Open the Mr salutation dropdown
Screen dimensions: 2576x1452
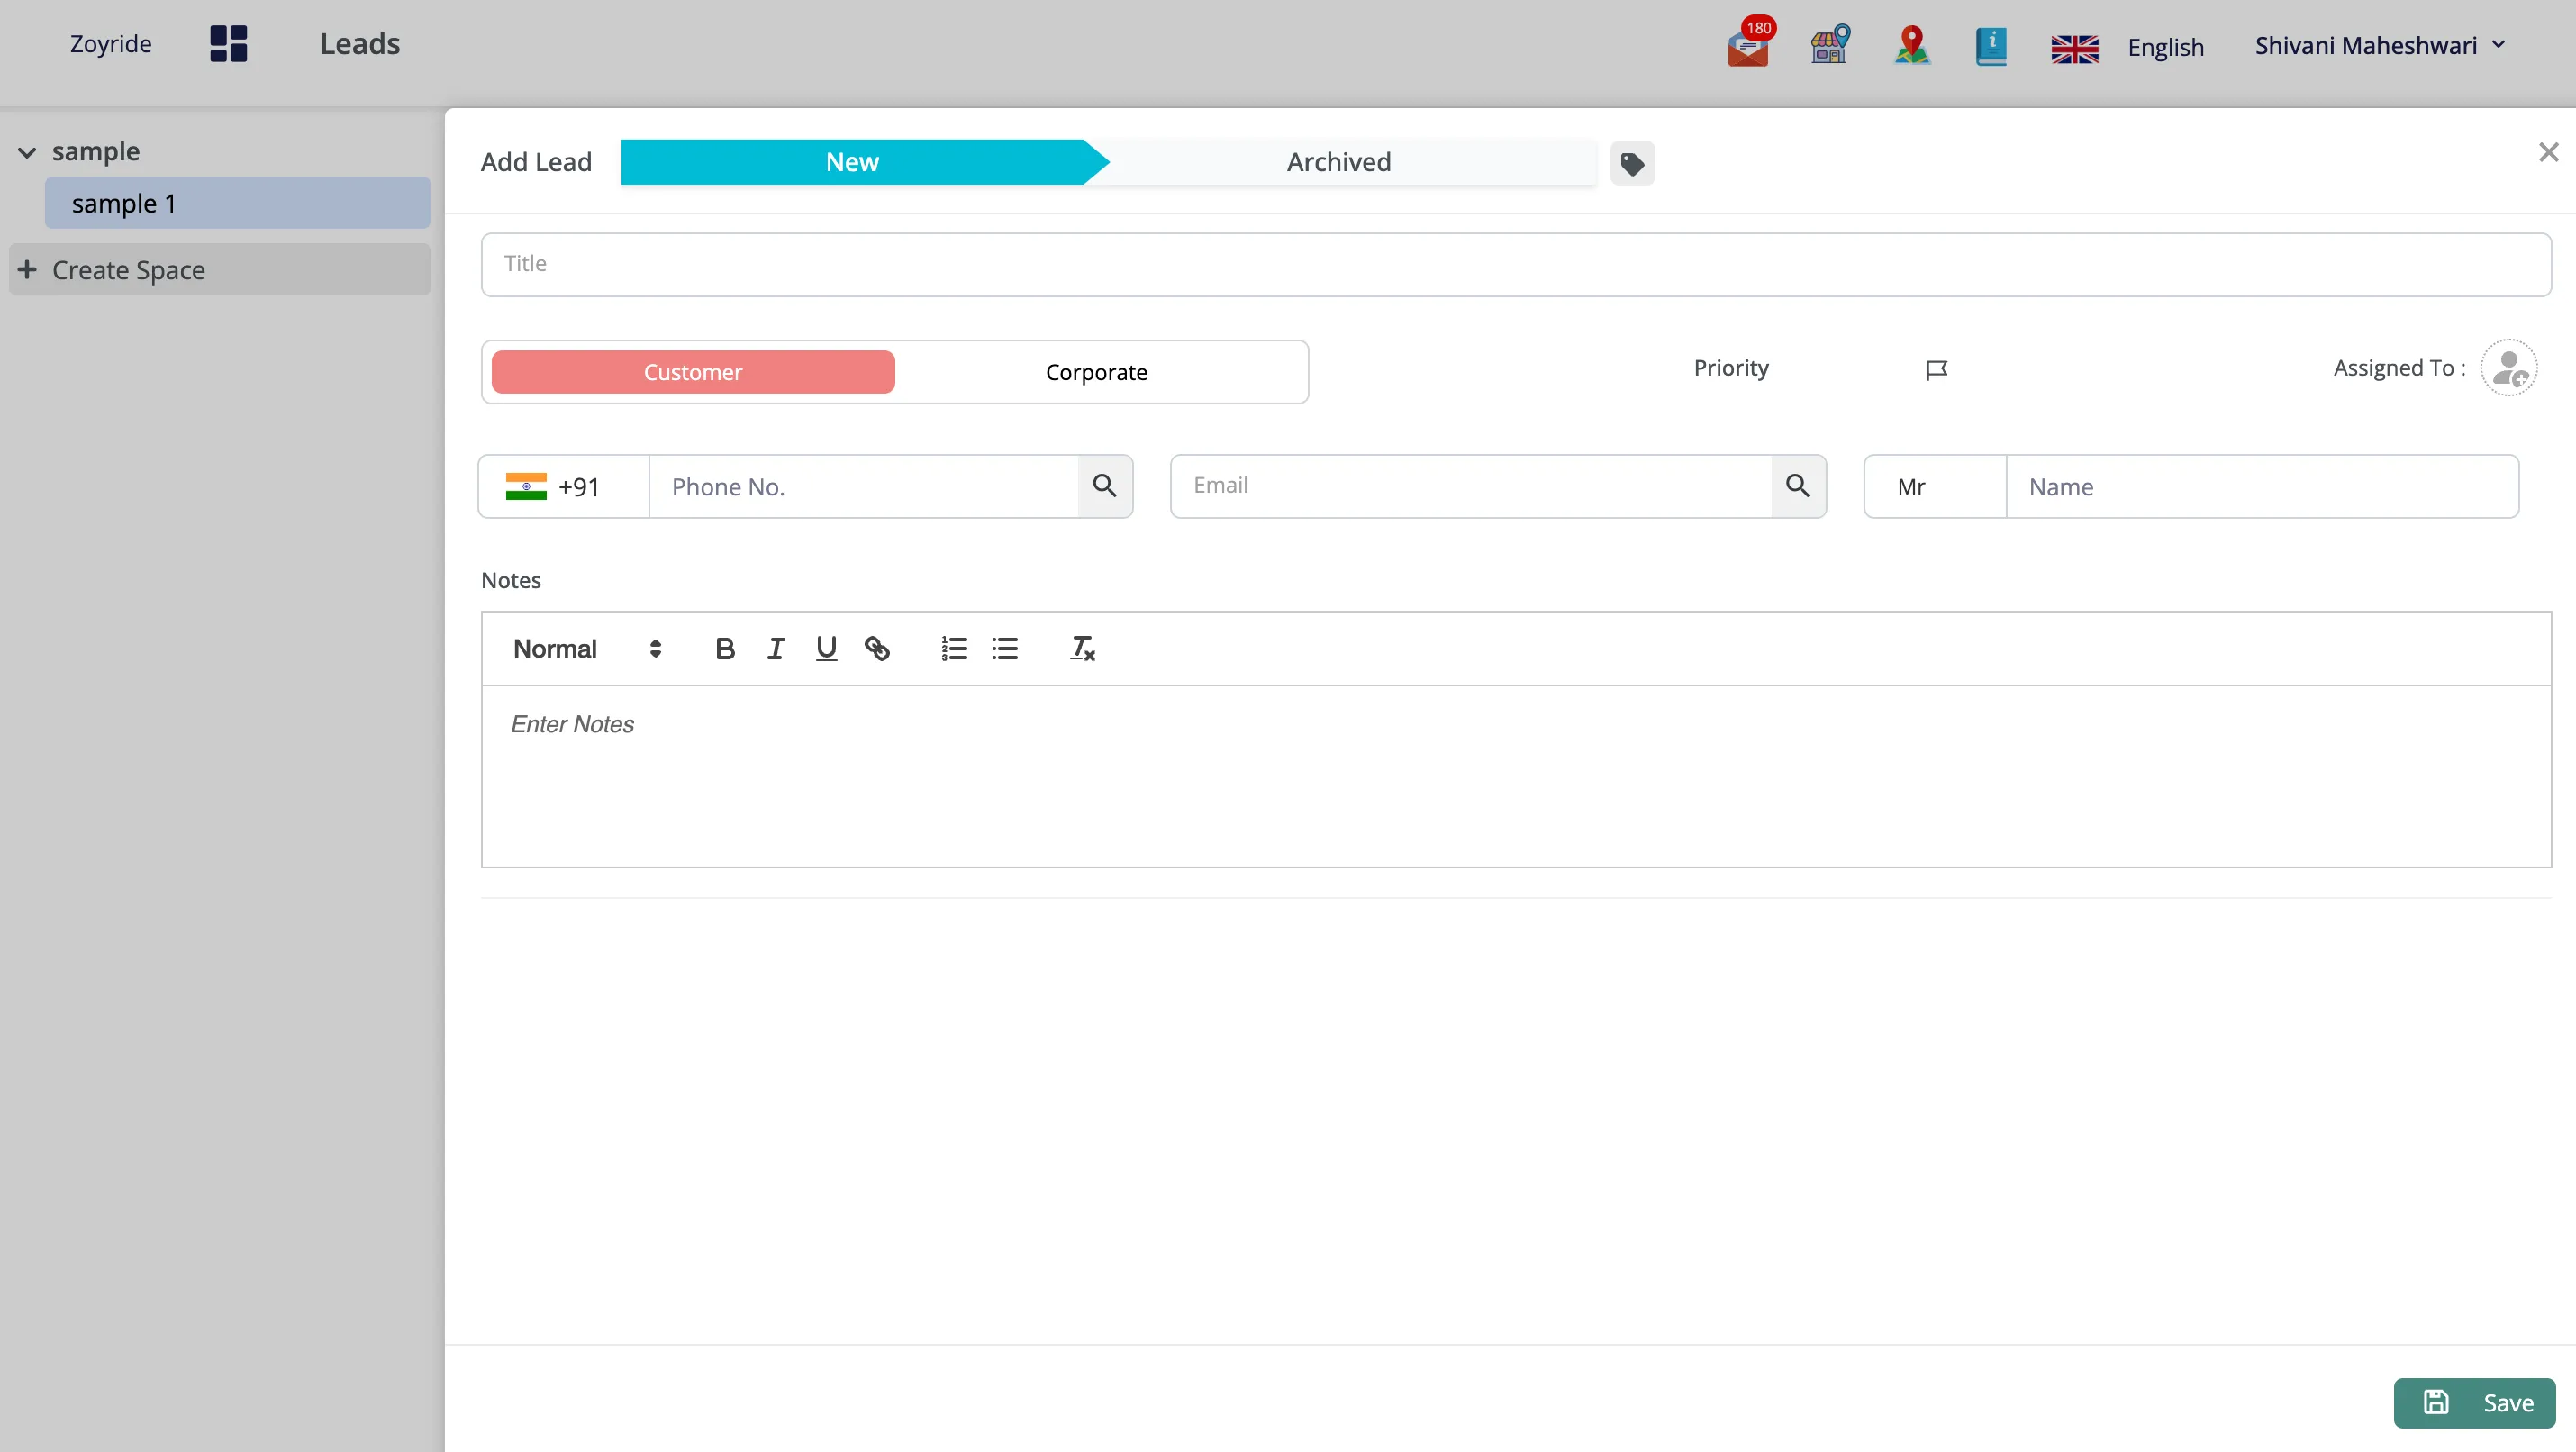click(1935, 486)
